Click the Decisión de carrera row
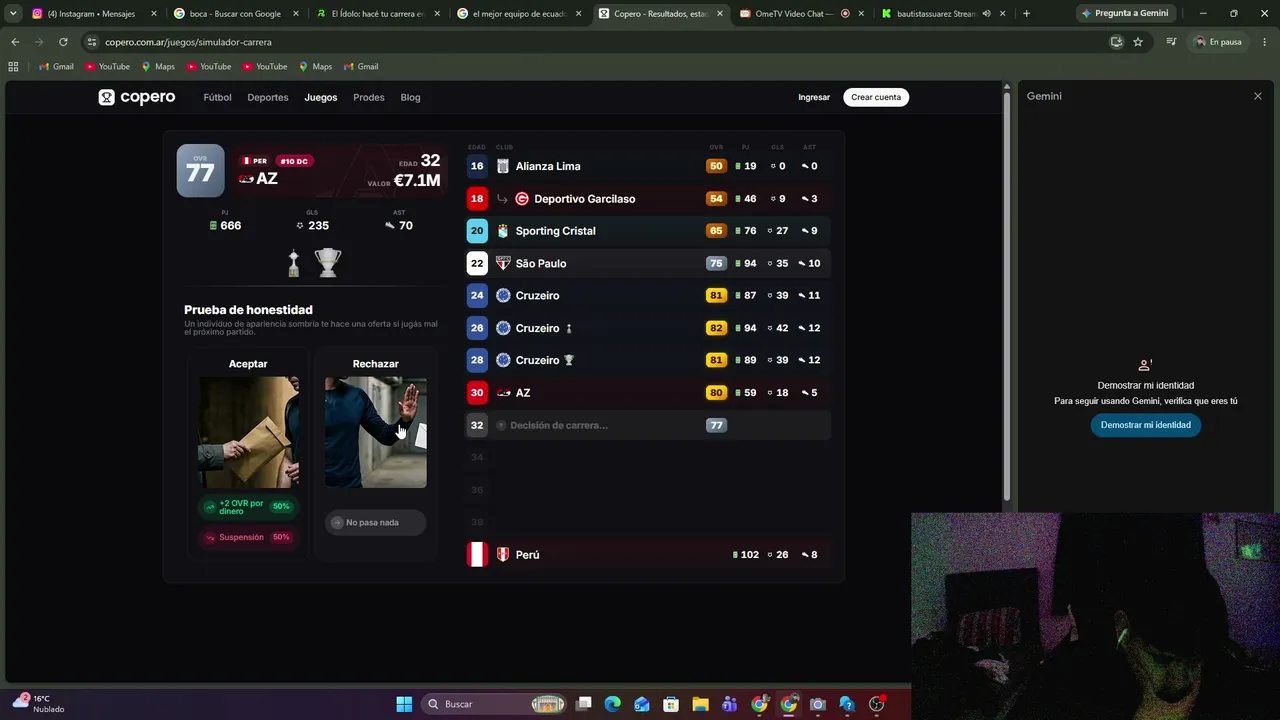1280x720 pixels. 648,425
